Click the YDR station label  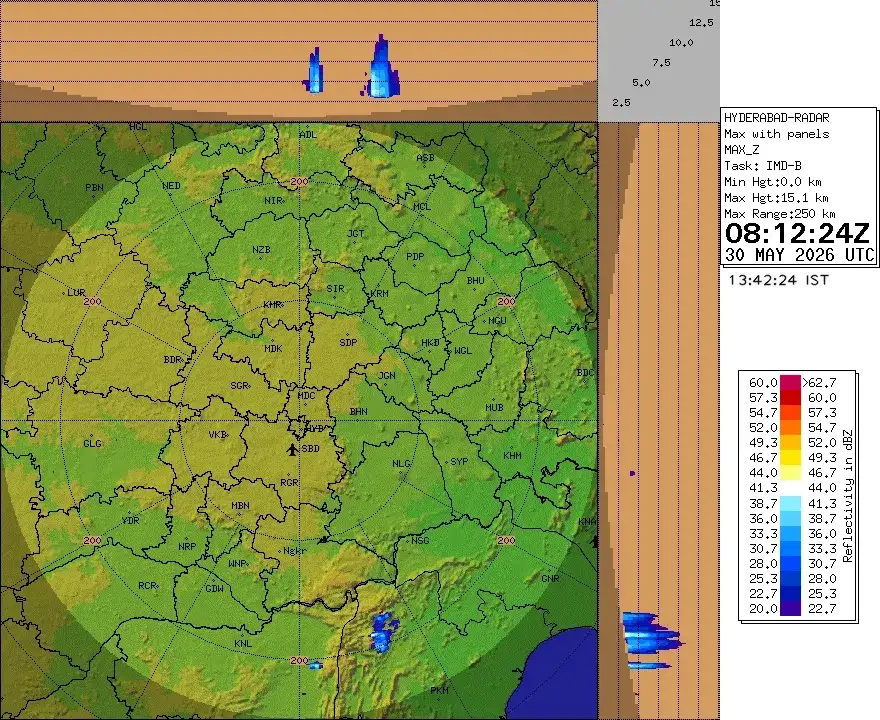point(130,520)
